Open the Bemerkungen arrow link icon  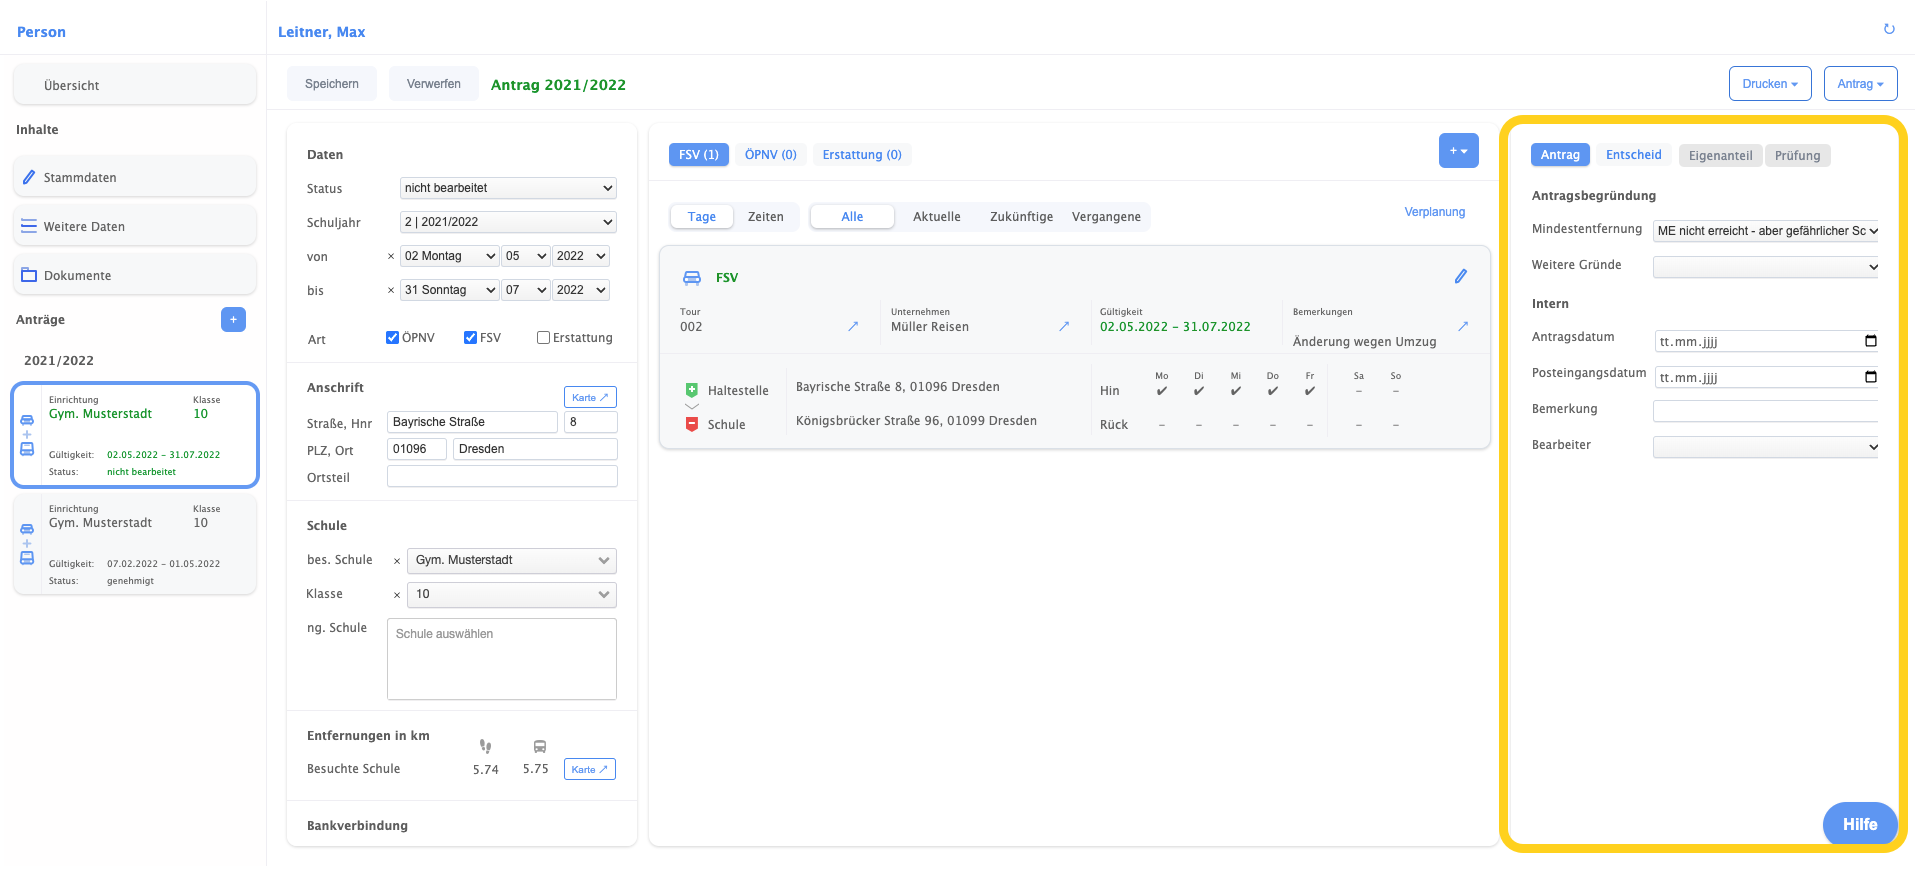tap(1463, 326)
